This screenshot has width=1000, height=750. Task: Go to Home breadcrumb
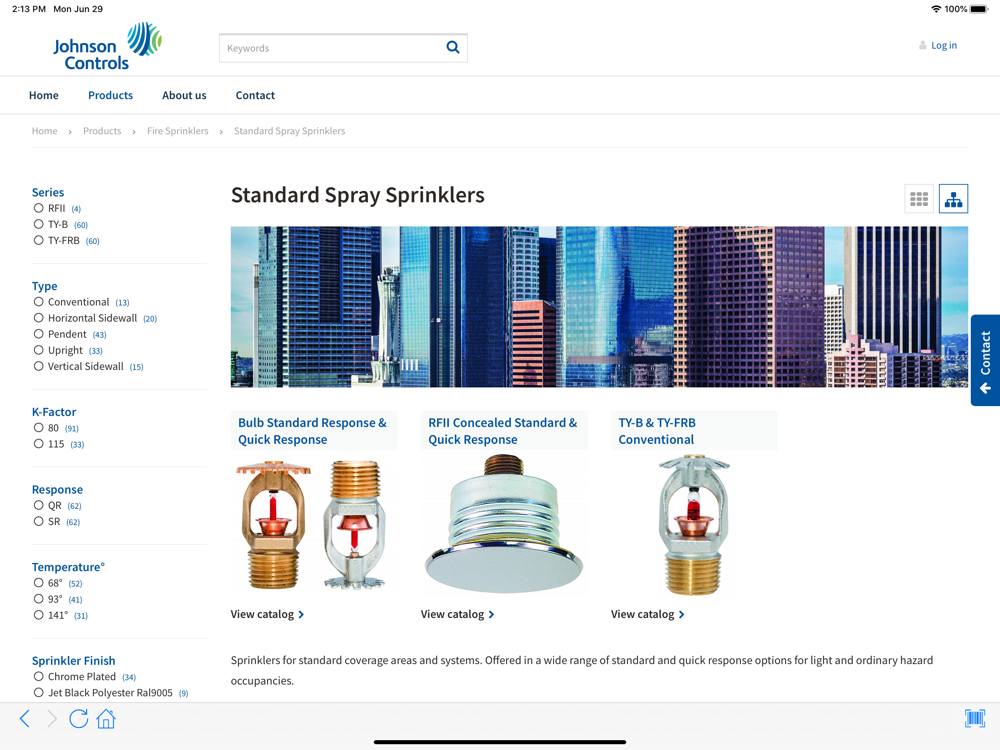click(45, 131)
